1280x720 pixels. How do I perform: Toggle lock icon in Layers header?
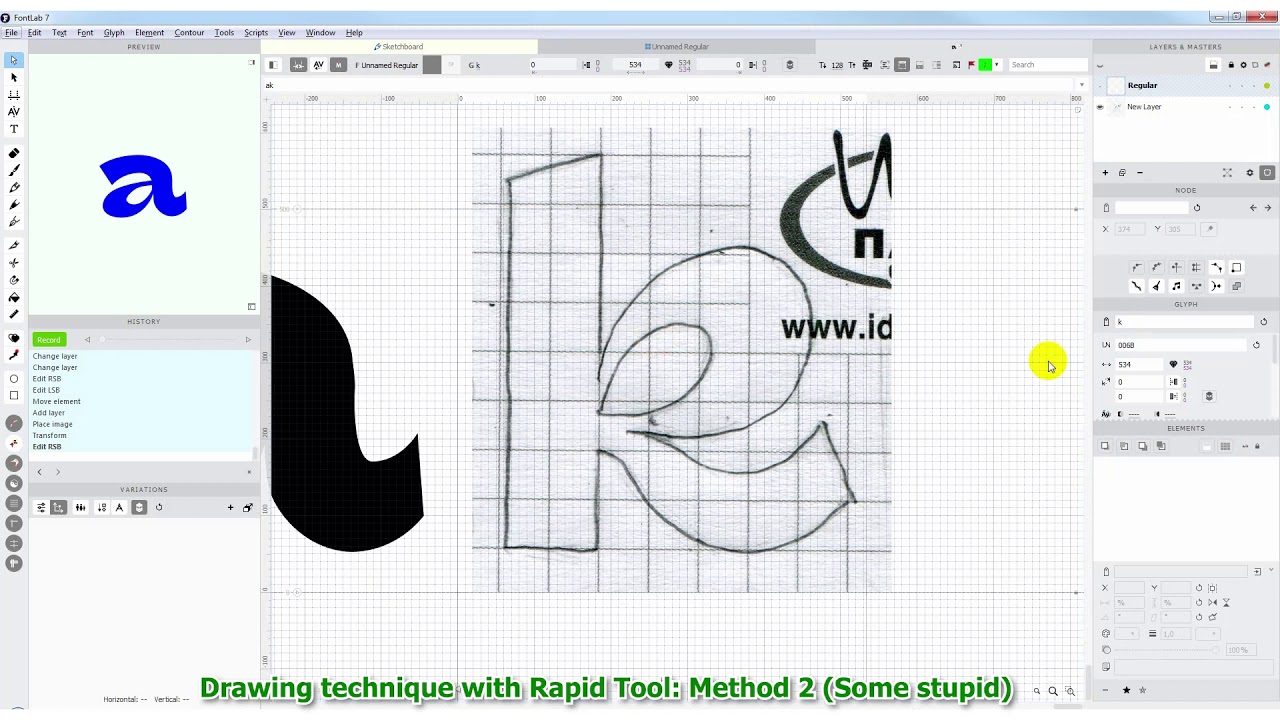1231,65
